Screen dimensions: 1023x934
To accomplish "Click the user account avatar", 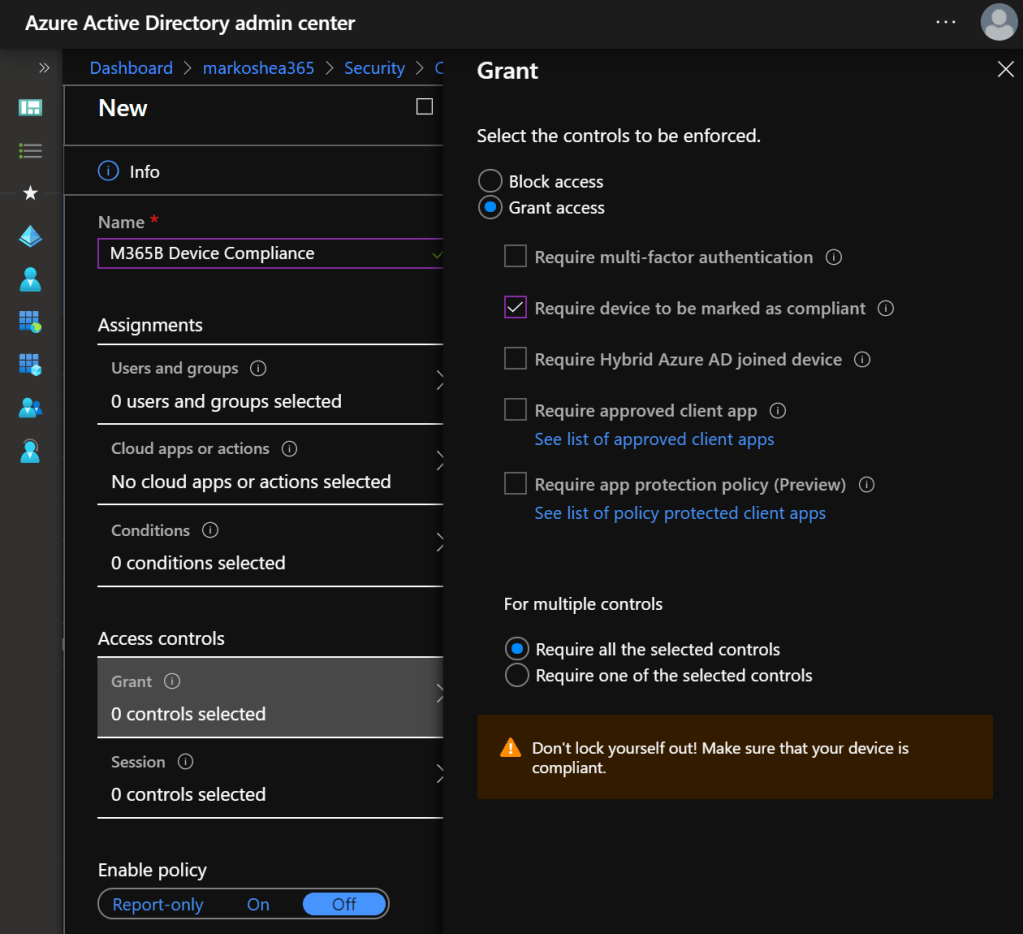I will [x=999, y=22].
